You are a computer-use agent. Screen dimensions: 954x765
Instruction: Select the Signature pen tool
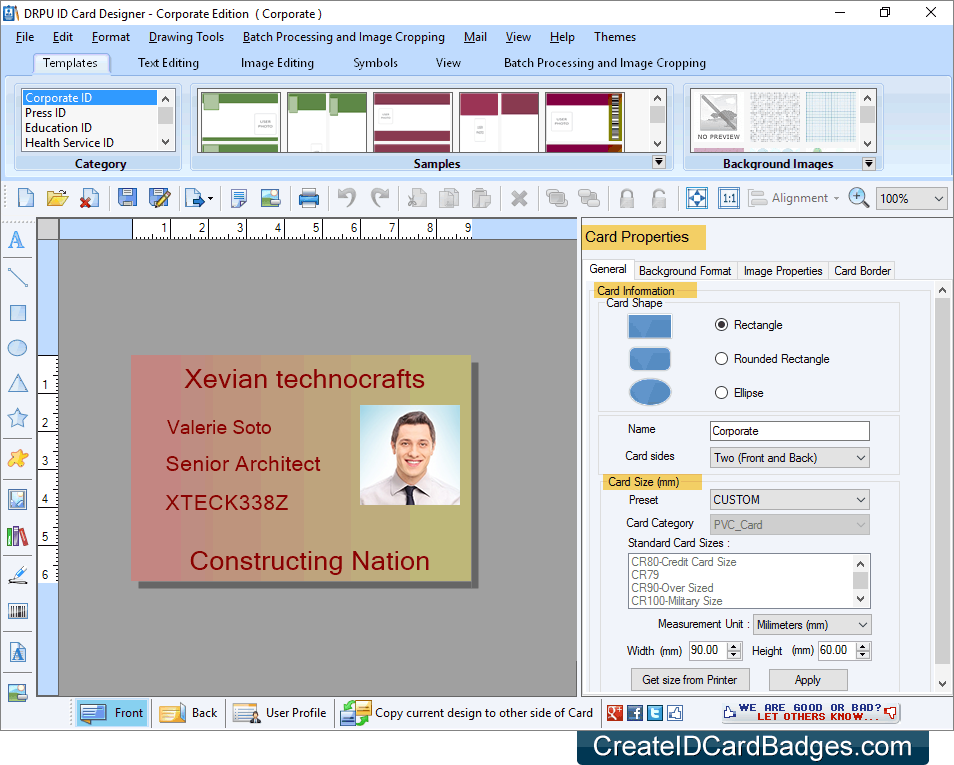(18, 575)
